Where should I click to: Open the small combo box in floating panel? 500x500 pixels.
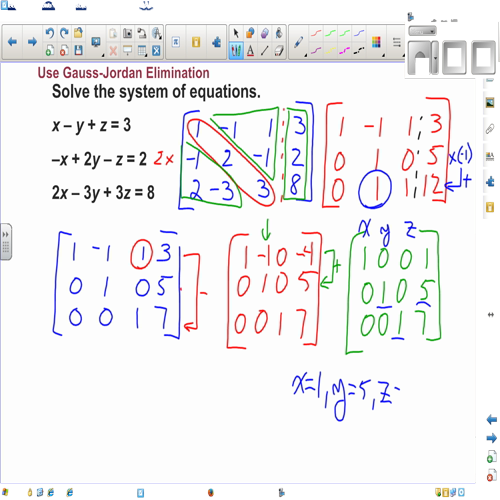point(422,31)
